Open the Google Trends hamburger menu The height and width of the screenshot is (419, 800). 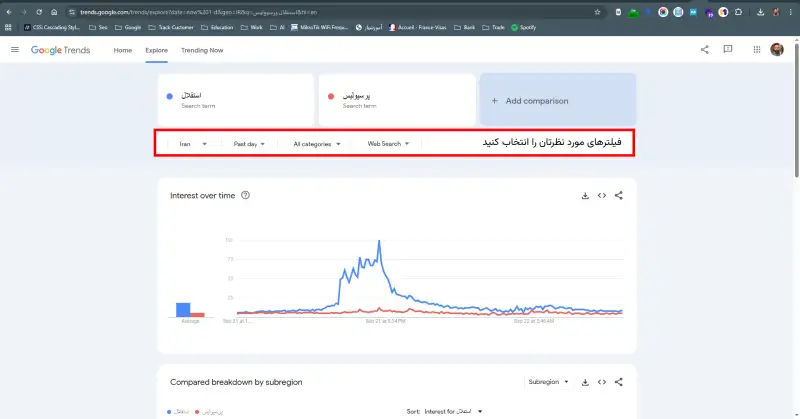15,50
